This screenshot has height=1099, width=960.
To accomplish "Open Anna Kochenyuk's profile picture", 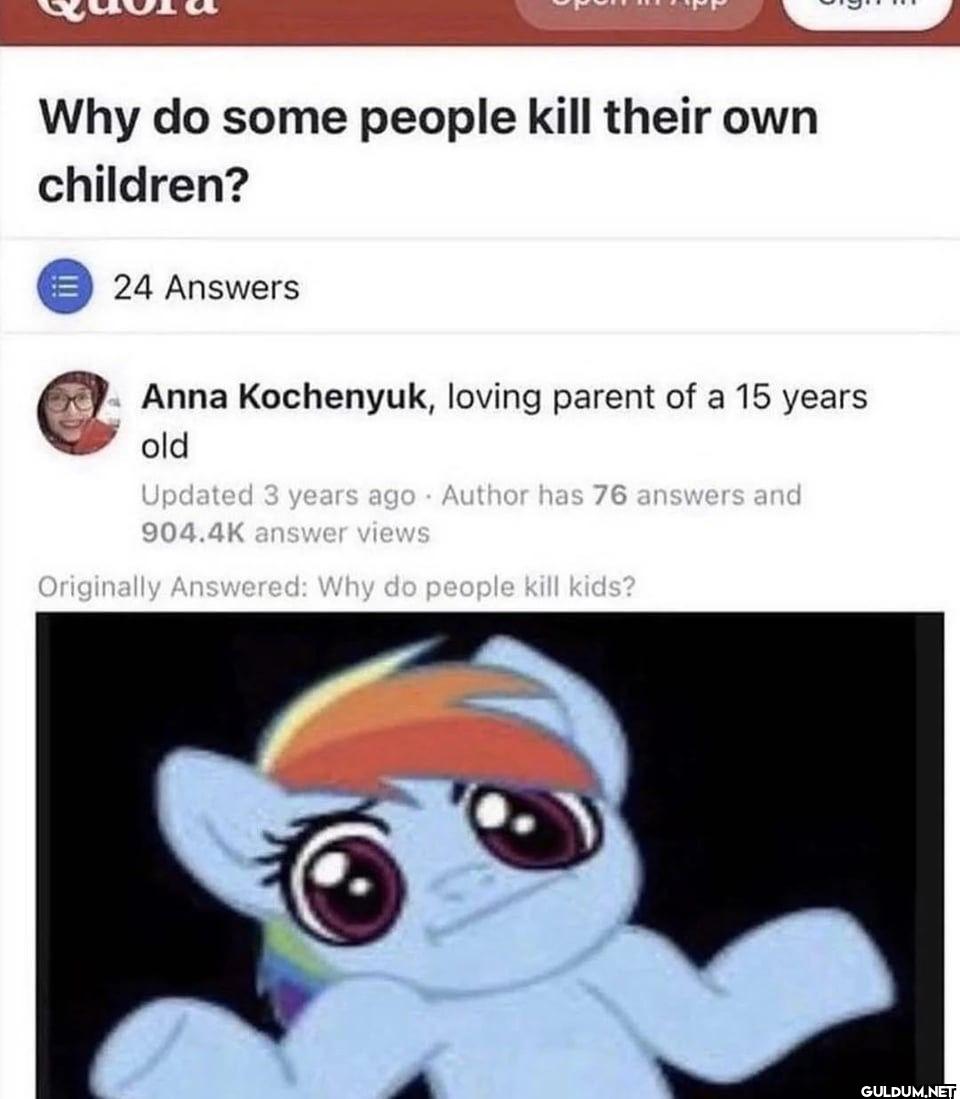I will [x=78, y=413].
